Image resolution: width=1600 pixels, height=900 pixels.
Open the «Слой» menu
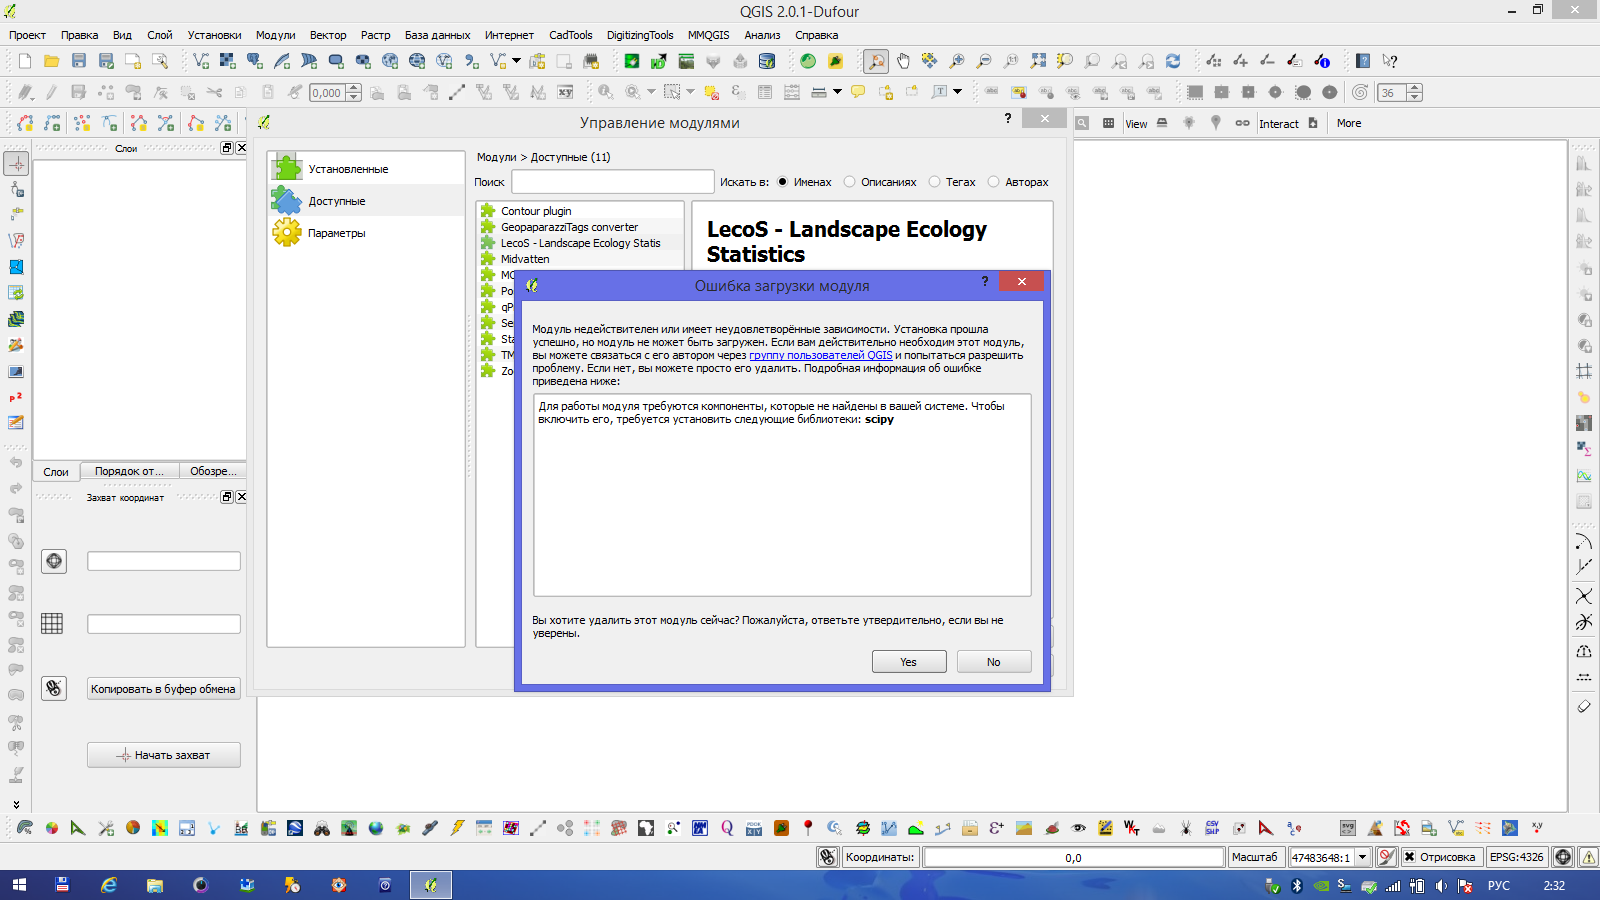[x=160, y=35]
